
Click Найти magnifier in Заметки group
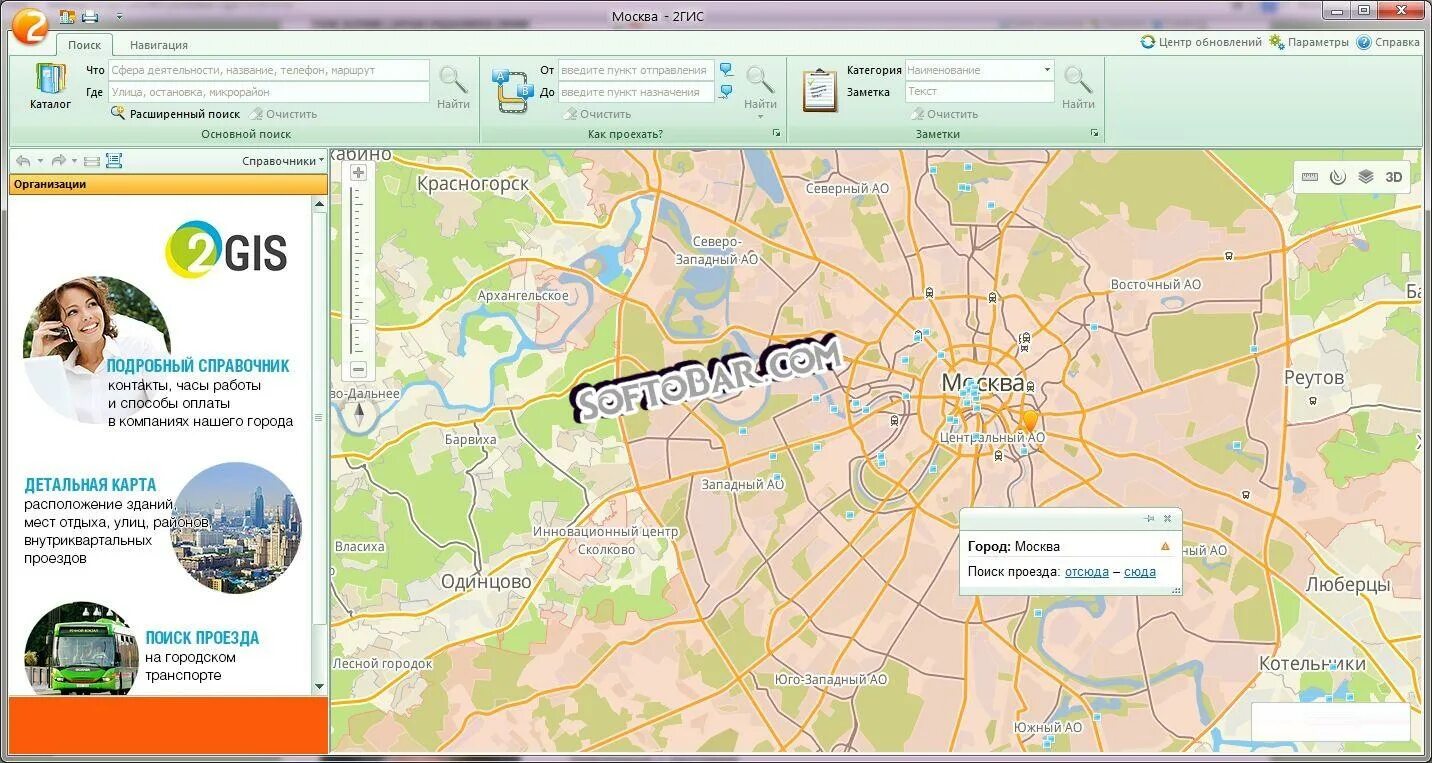(x=1078, y=87)
